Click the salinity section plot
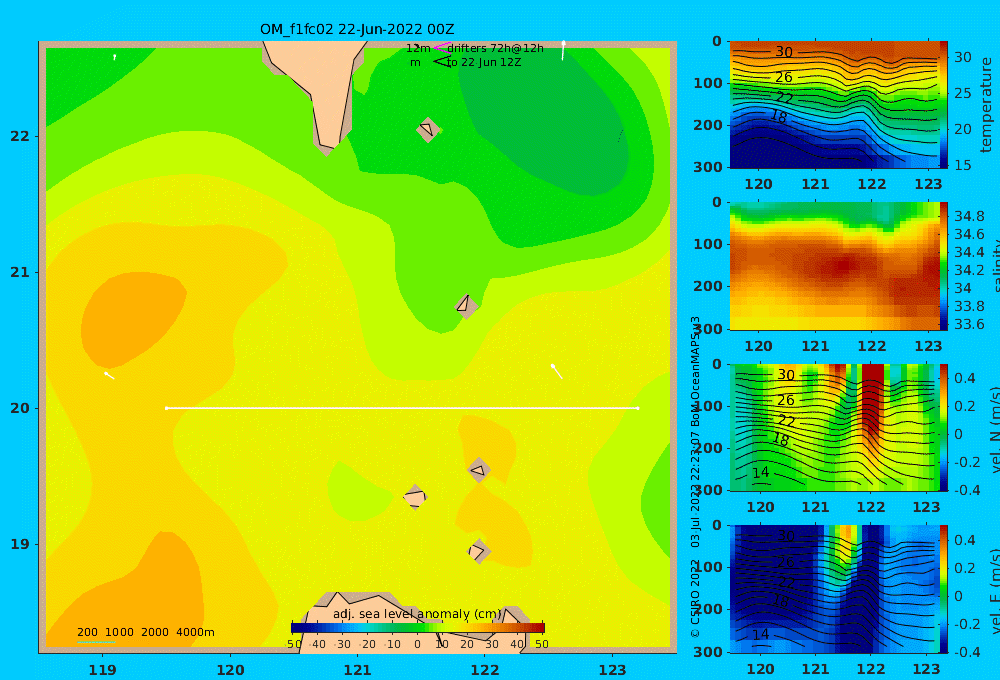This screenshot has width=1000, height=680. pos(835,266)
